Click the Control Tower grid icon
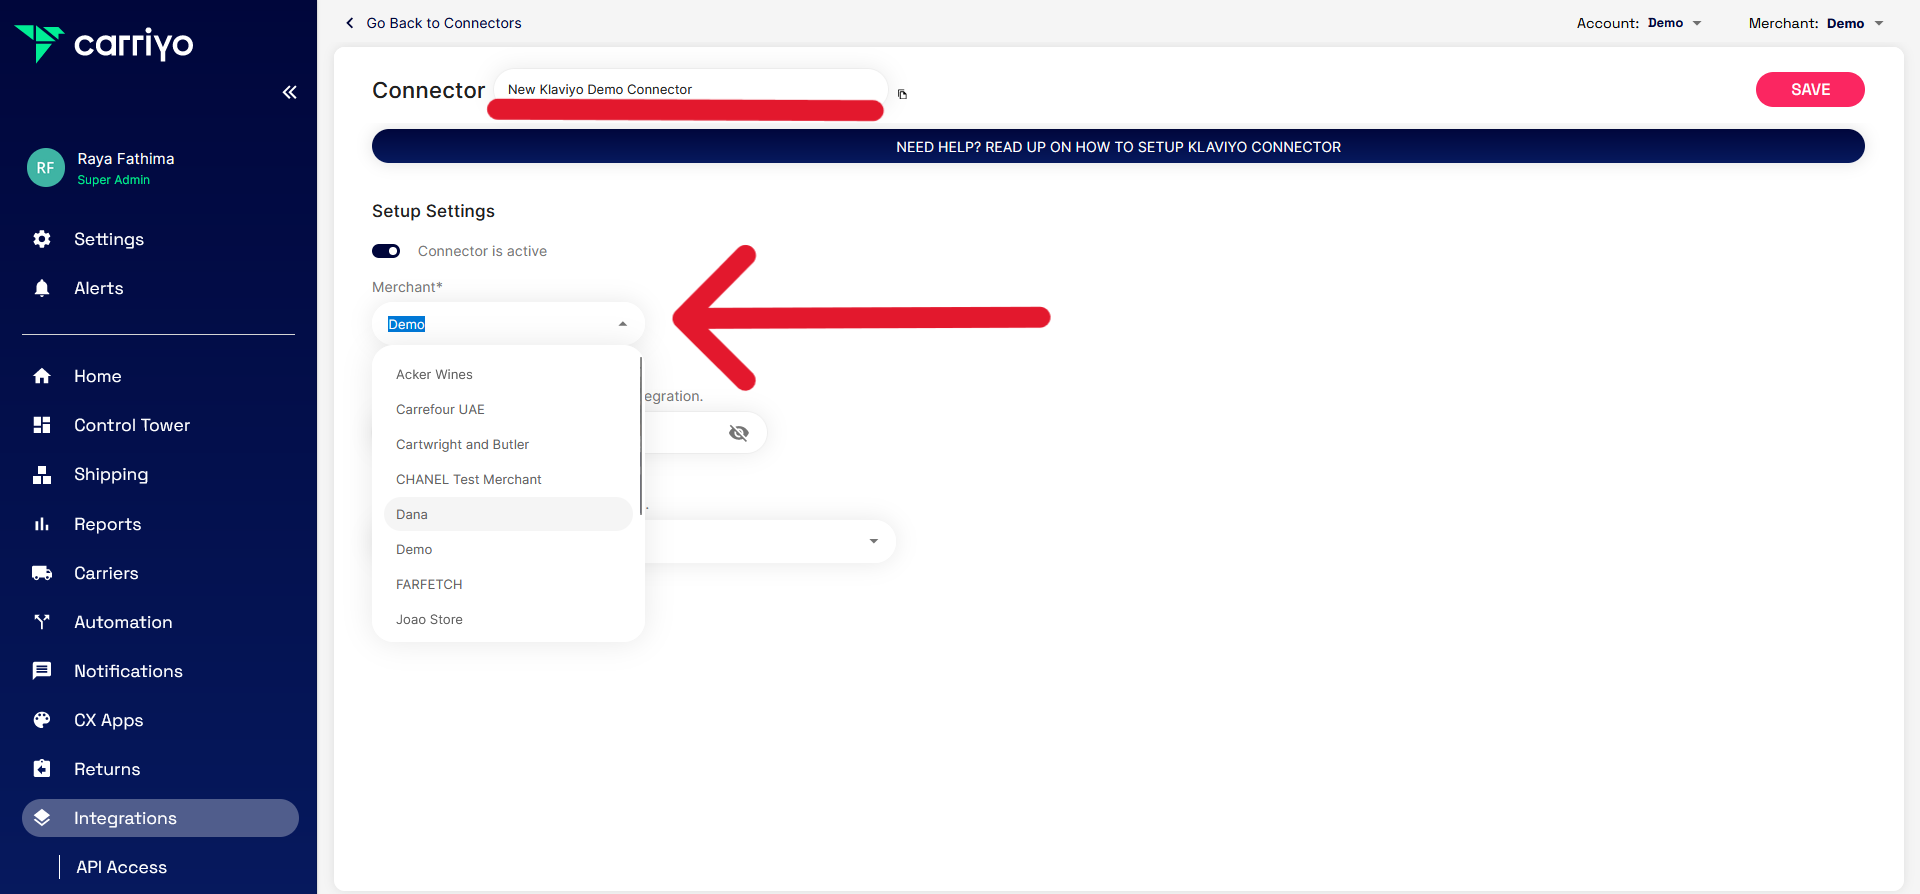This screenshot has width=1920, height=894. [42, 425]
